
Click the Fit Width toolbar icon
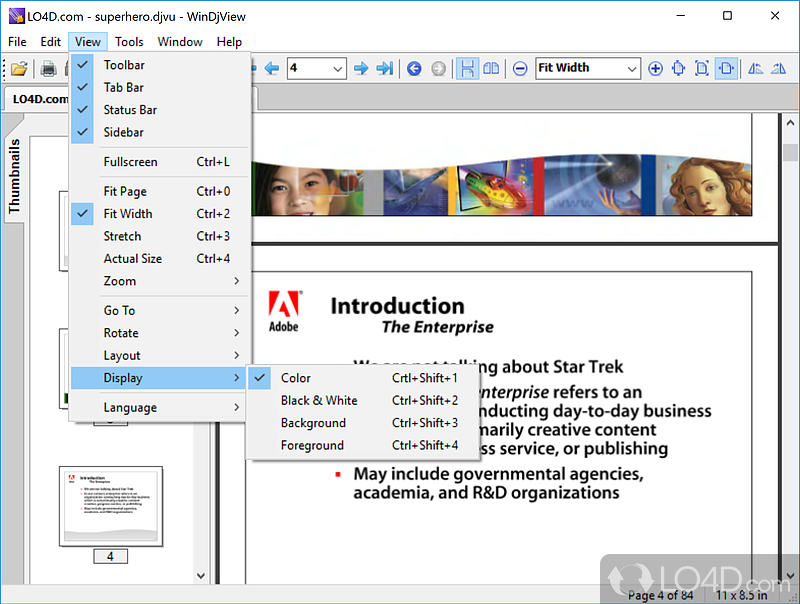[727, 68]
